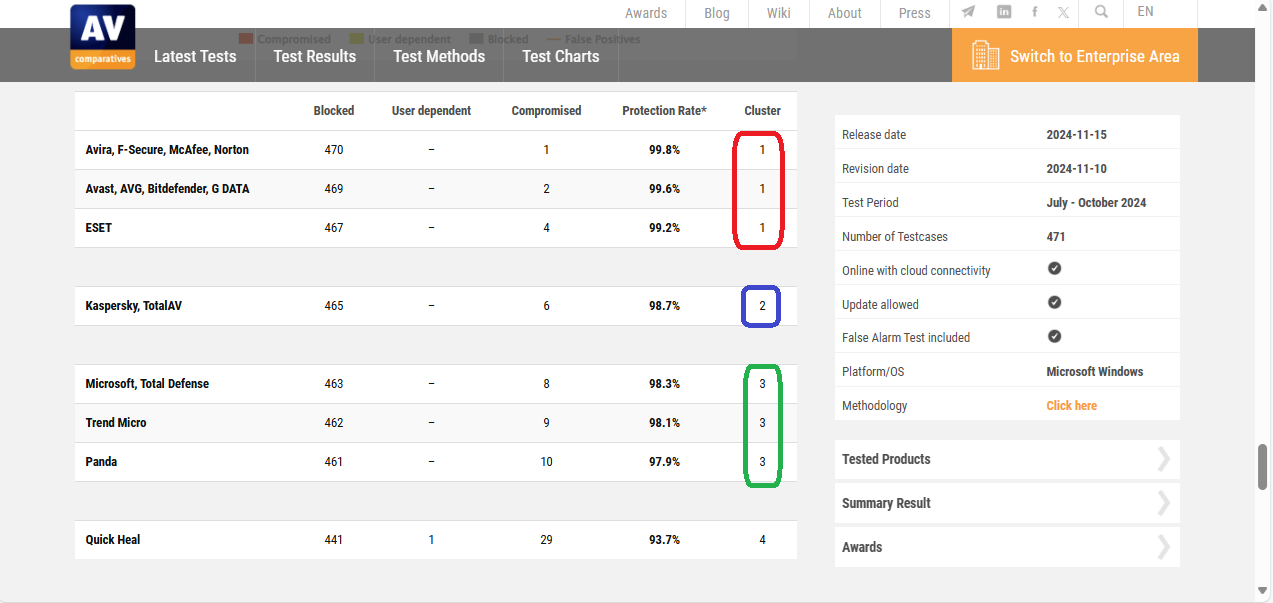Click the Number of Testcases value 471
The width and height of the screenshot is (1273, 603).
1055,236
